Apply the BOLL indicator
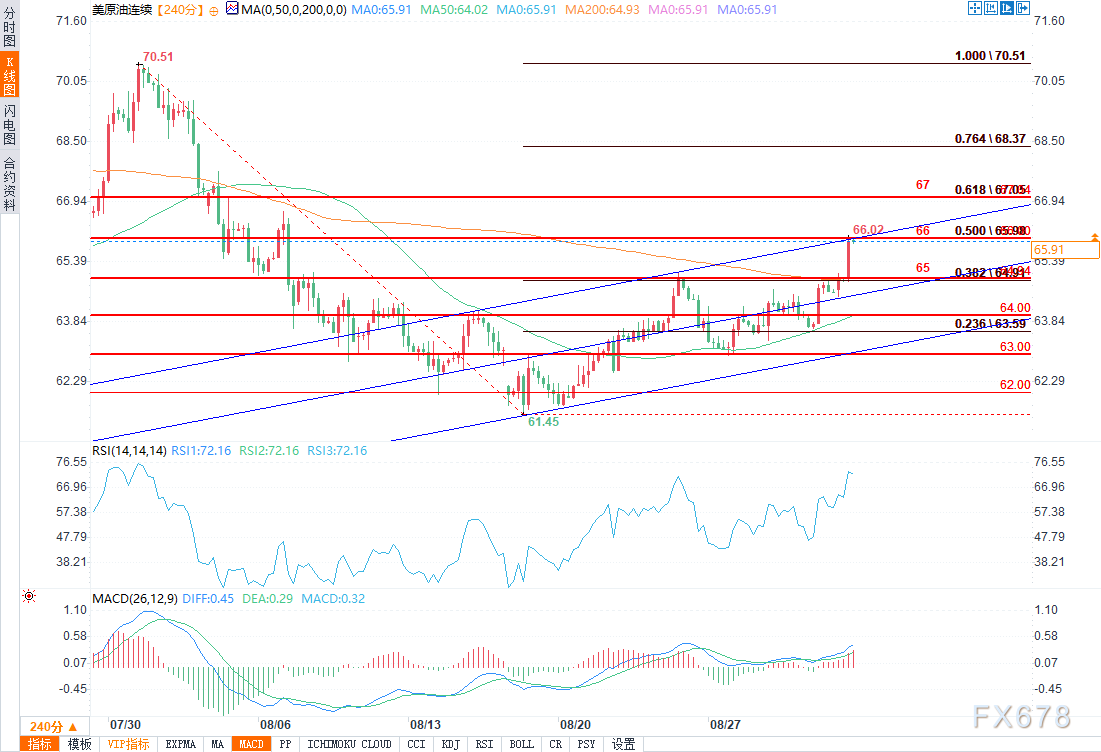 [521, 744]
